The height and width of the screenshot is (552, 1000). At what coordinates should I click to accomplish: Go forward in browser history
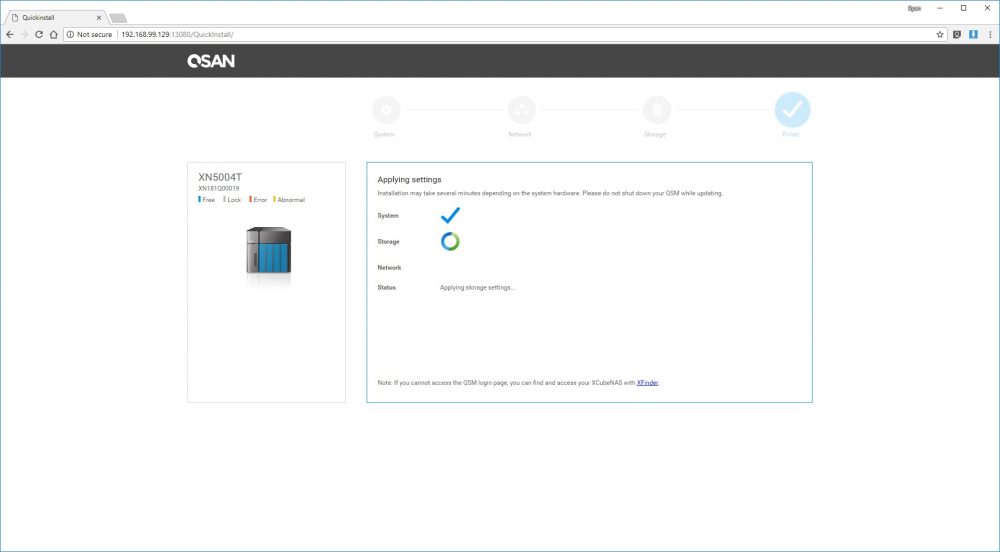click(24, 34)
